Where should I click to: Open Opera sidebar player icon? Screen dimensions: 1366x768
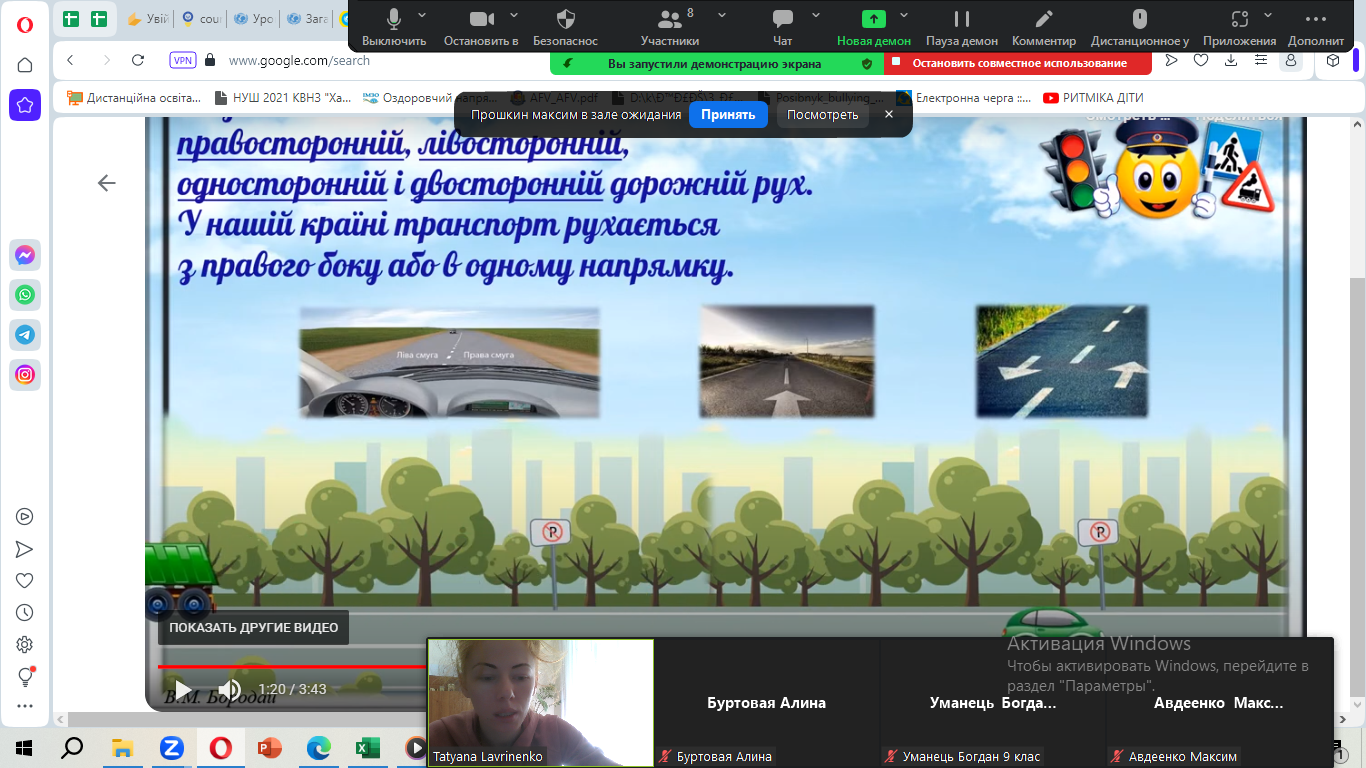[x=25, y=517]
